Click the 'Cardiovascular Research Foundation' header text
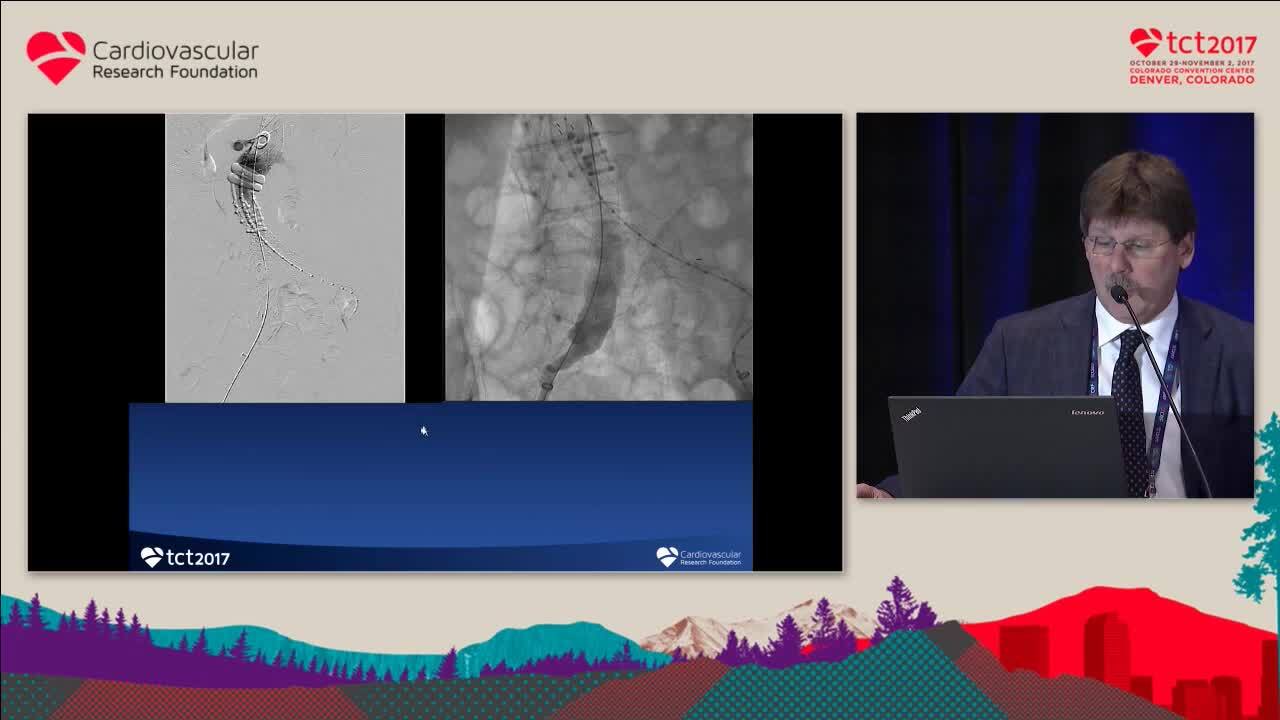Viewport: 1280px width, 720px height. click(x=175, y=60)
